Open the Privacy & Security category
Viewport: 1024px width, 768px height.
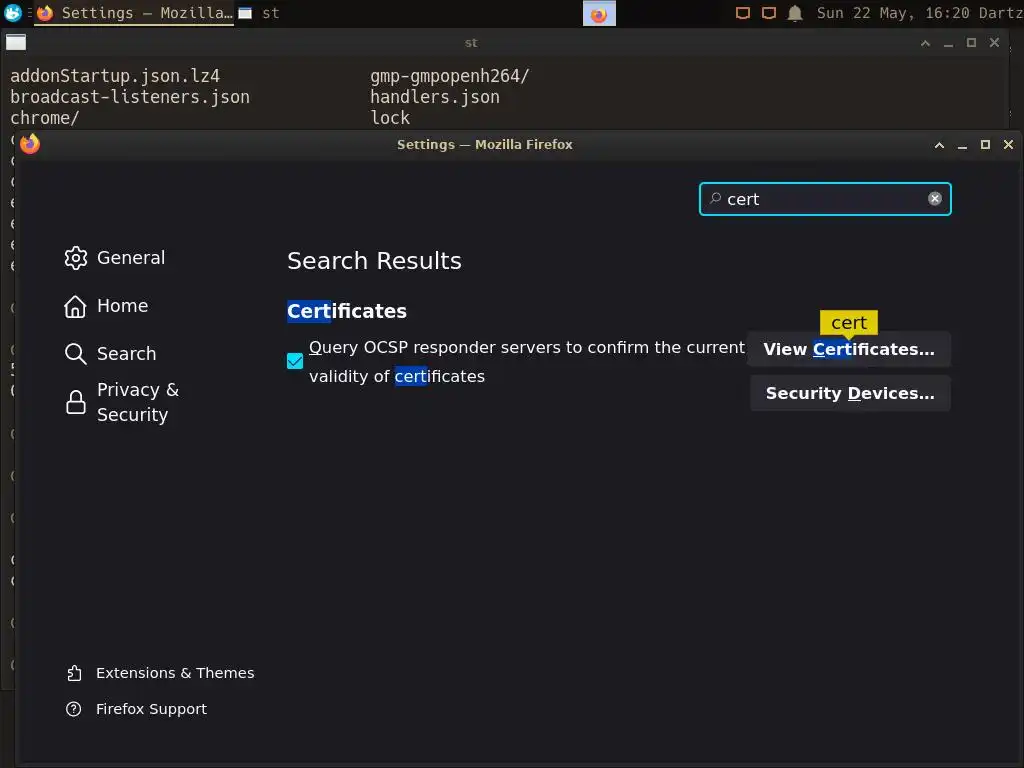[x=122, y=402]
